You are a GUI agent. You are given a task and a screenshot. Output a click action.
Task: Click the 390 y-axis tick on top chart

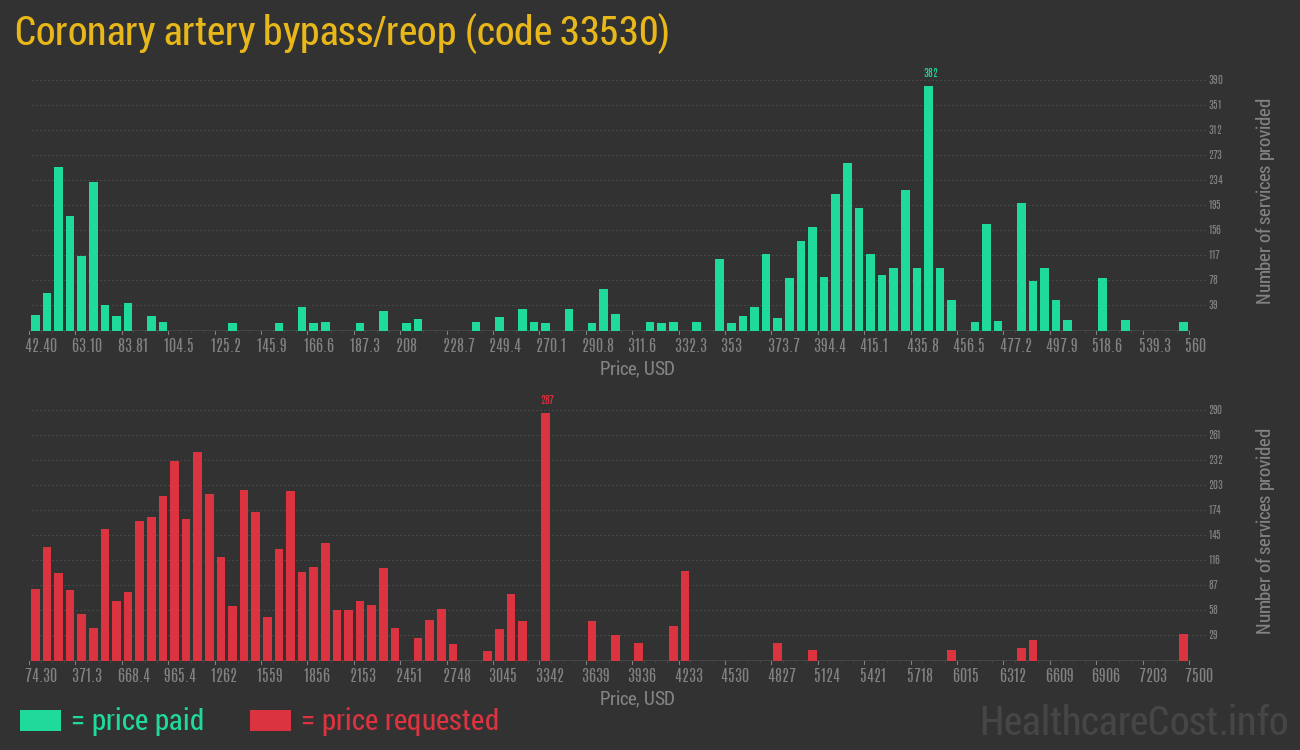tap(1215, 80)
